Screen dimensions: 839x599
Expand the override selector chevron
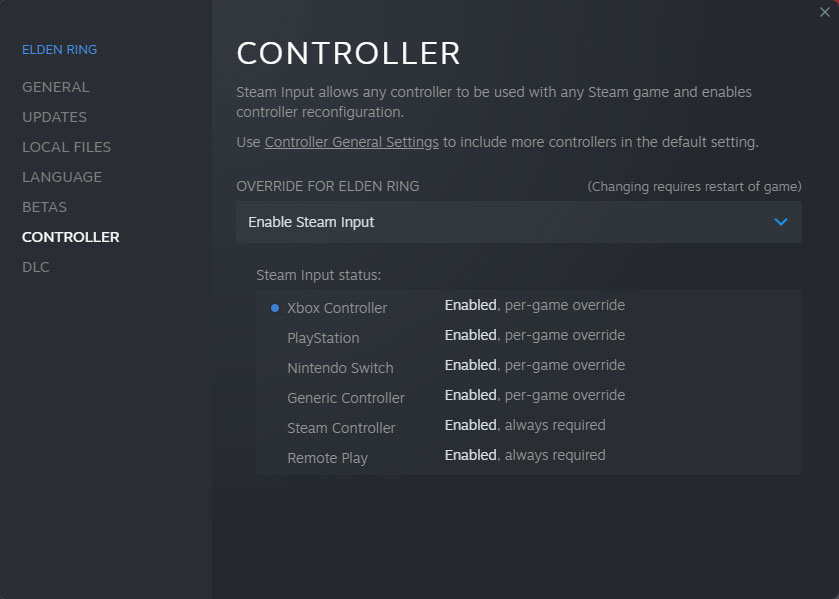(781, 222)
